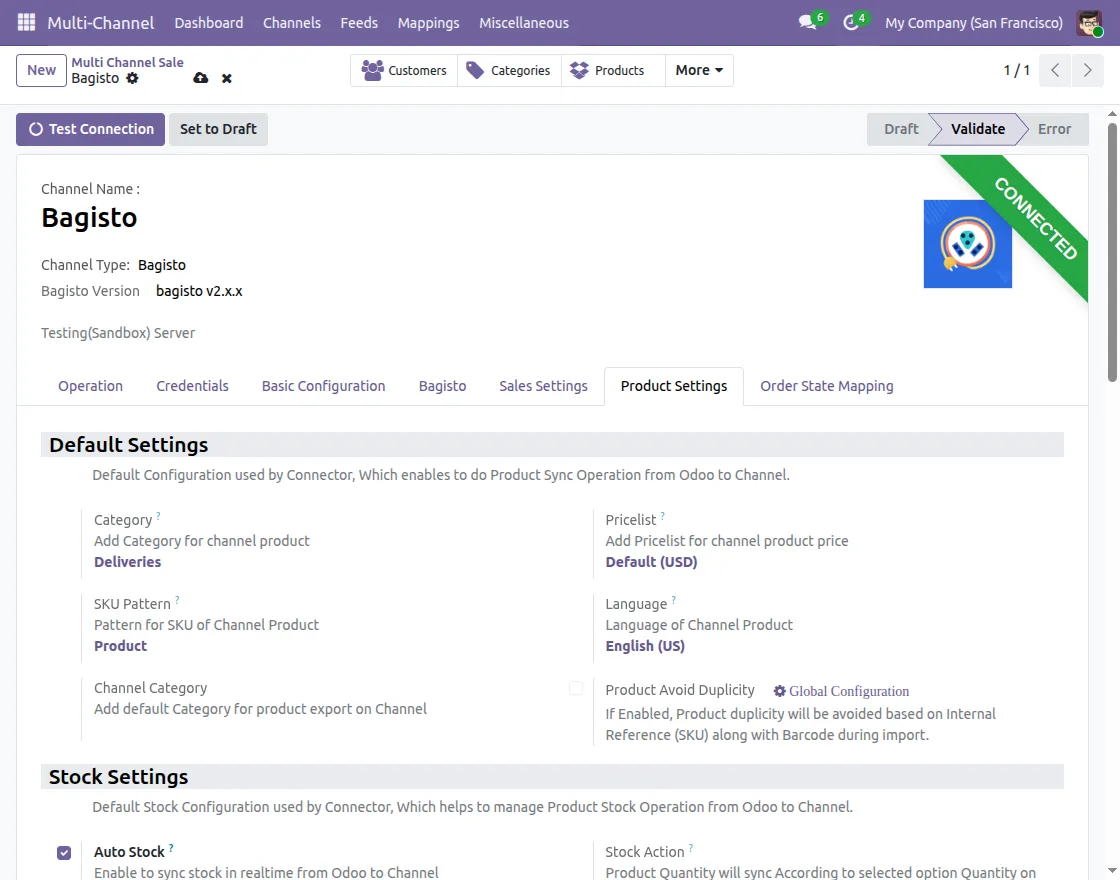
Task: Click the Stock Action help question mark
Action: (x=691, y=847)
